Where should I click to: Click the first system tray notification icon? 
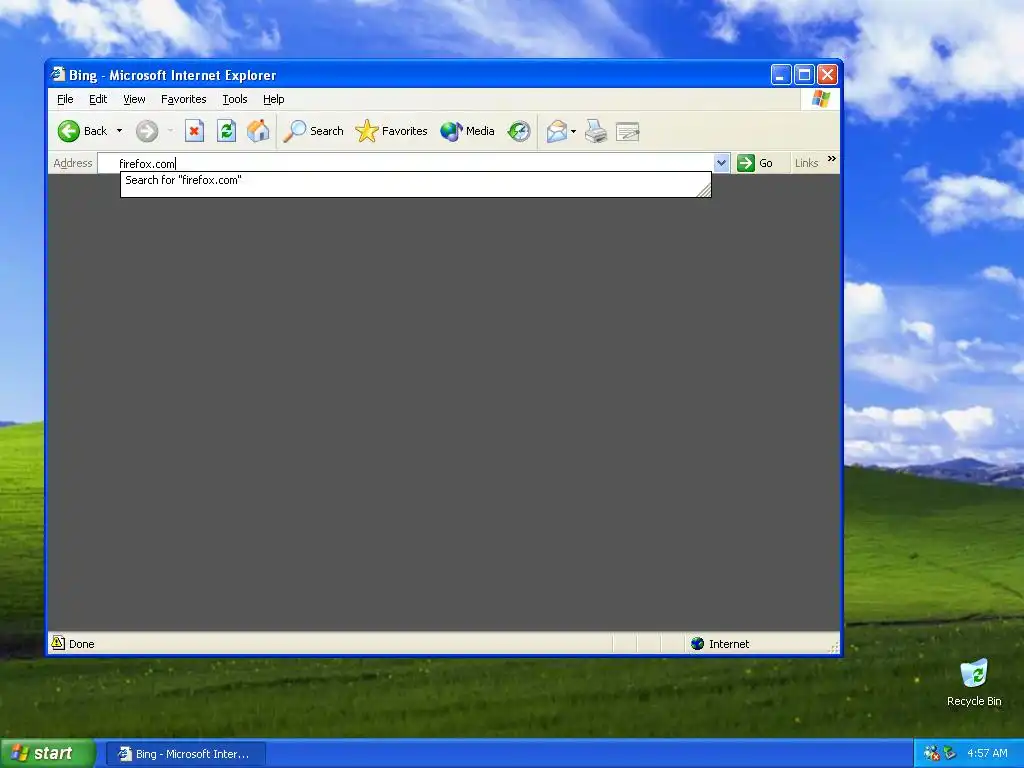[932, 754]
